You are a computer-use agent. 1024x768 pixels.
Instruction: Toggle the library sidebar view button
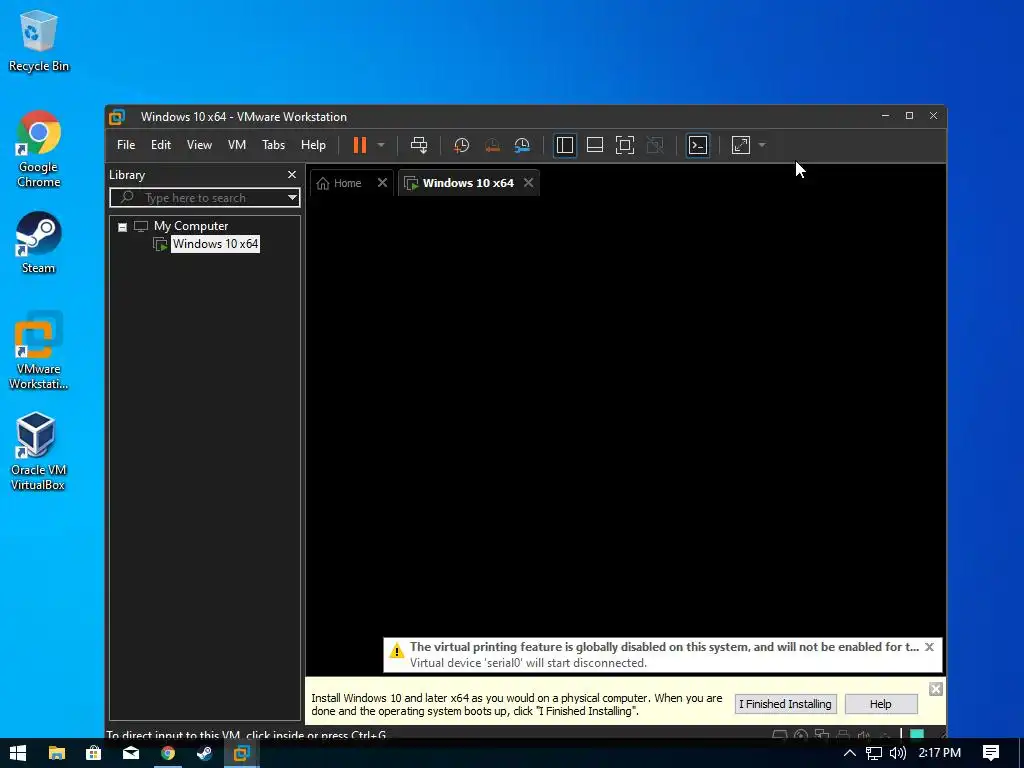tap(565, 145)
